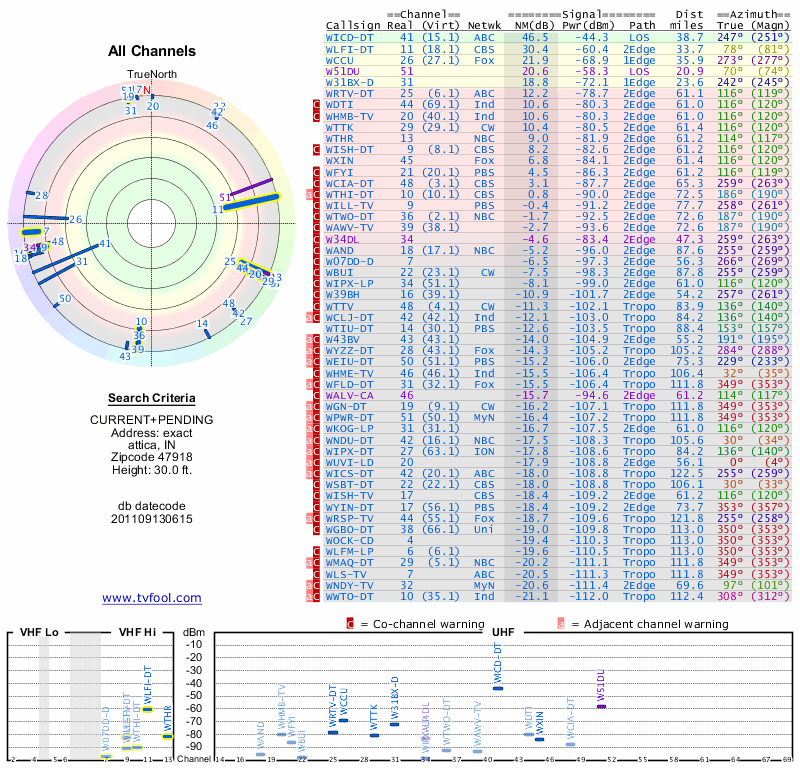This screenshot has width=800, height=768.
Task: Click the channel 26 bar on radar plot
Action: [45, 218]
